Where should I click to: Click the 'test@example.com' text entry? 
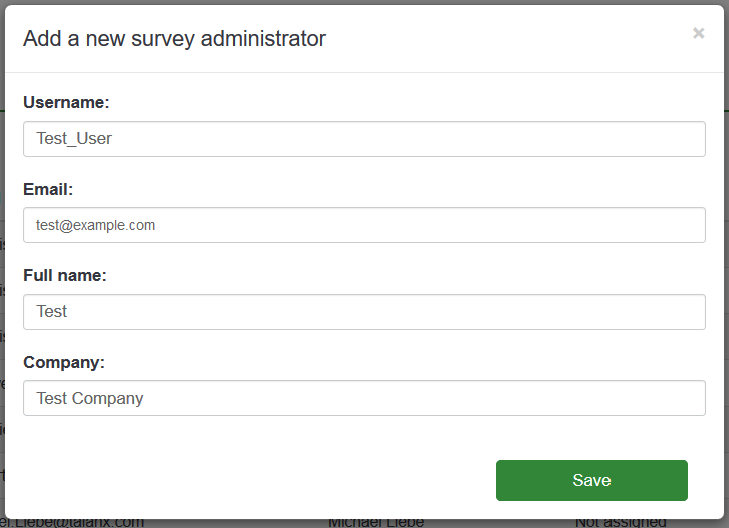click(x=95, y=225)
